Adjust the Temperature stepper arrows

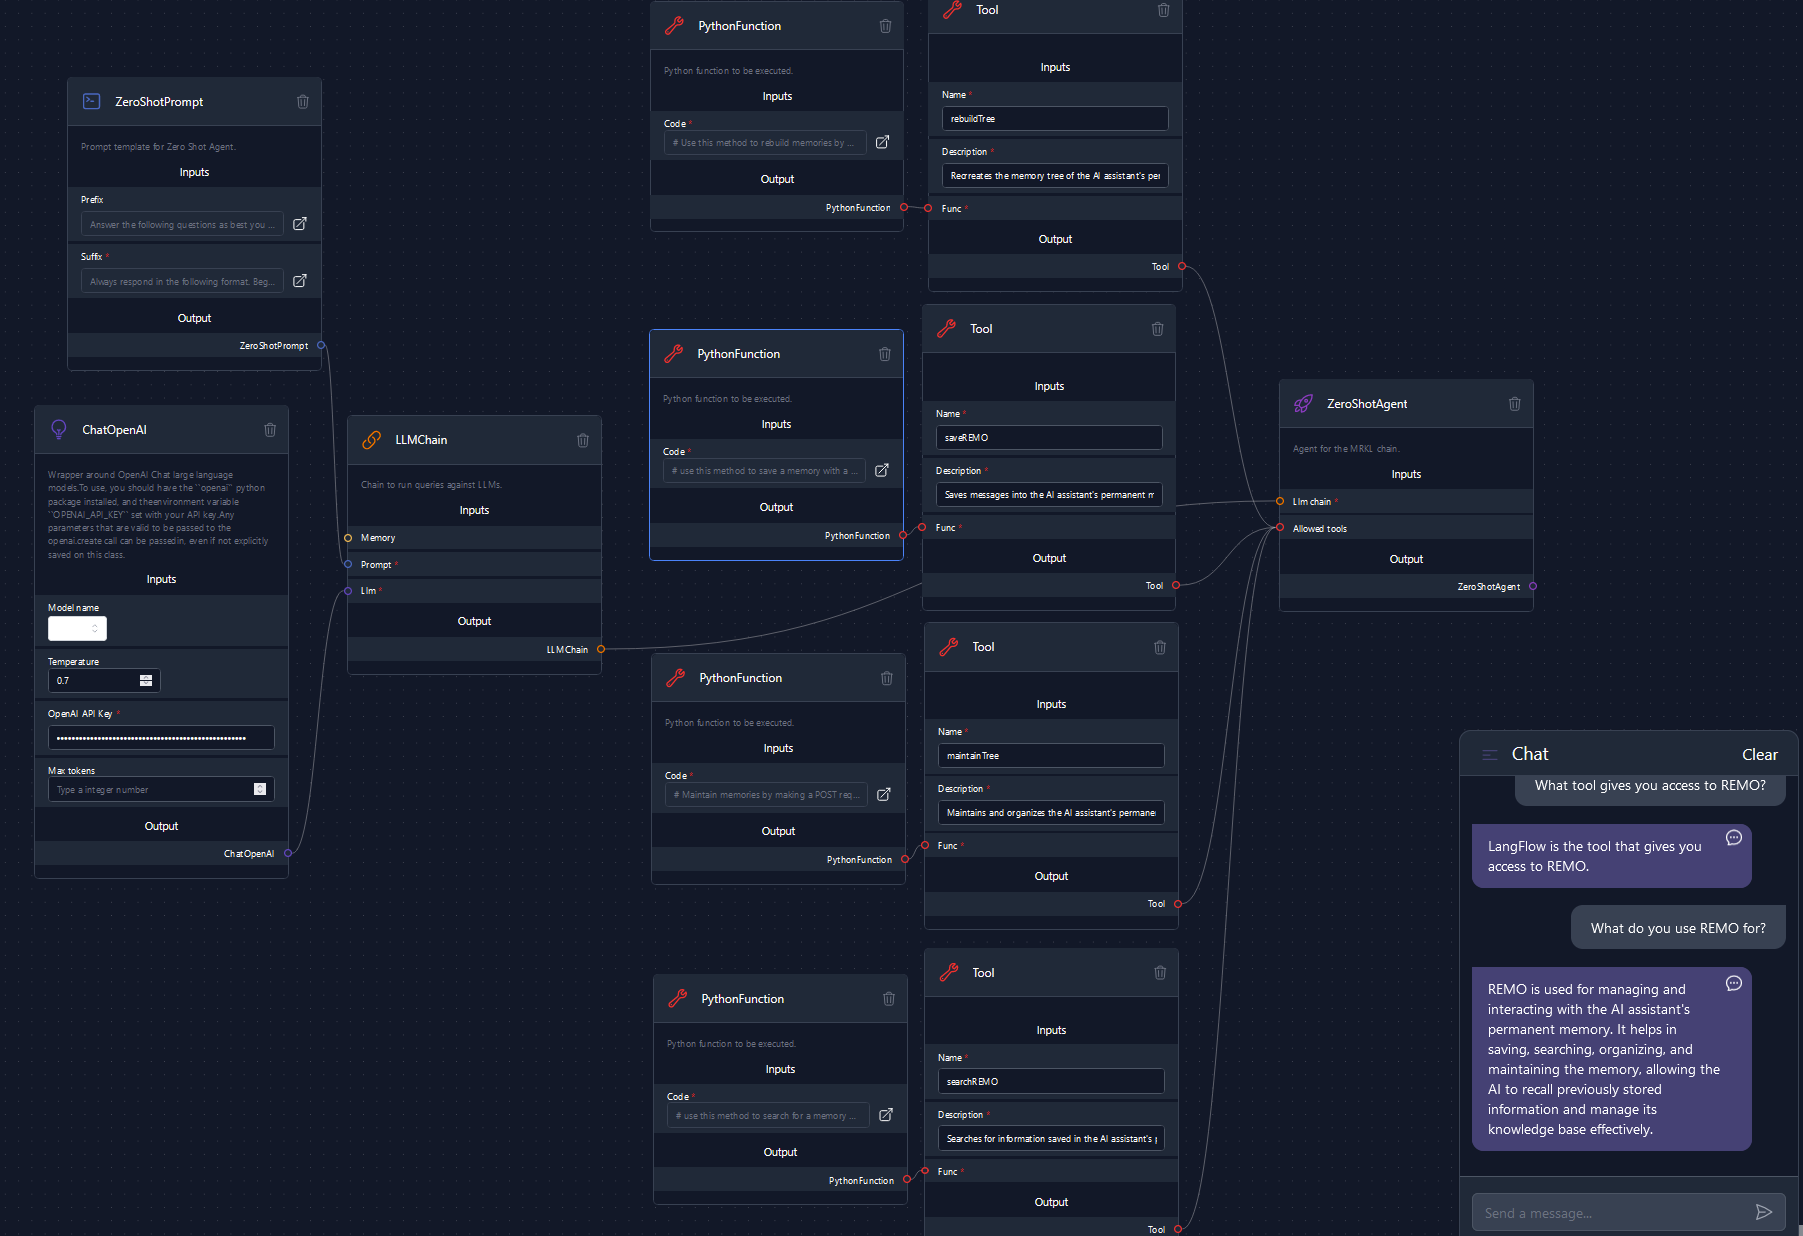tap(146, 680)
